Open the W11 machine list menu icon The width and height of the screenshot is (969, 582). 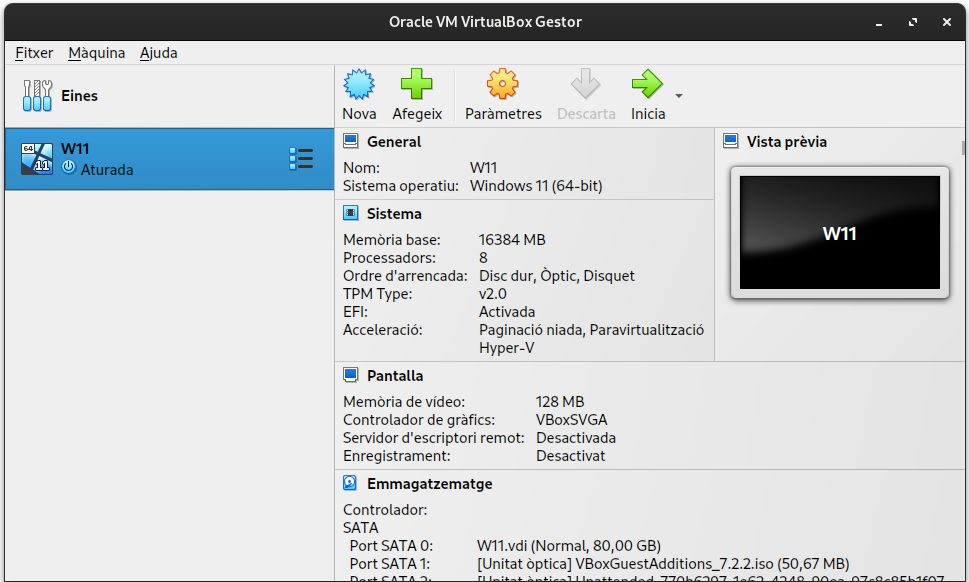coord(300,159)
